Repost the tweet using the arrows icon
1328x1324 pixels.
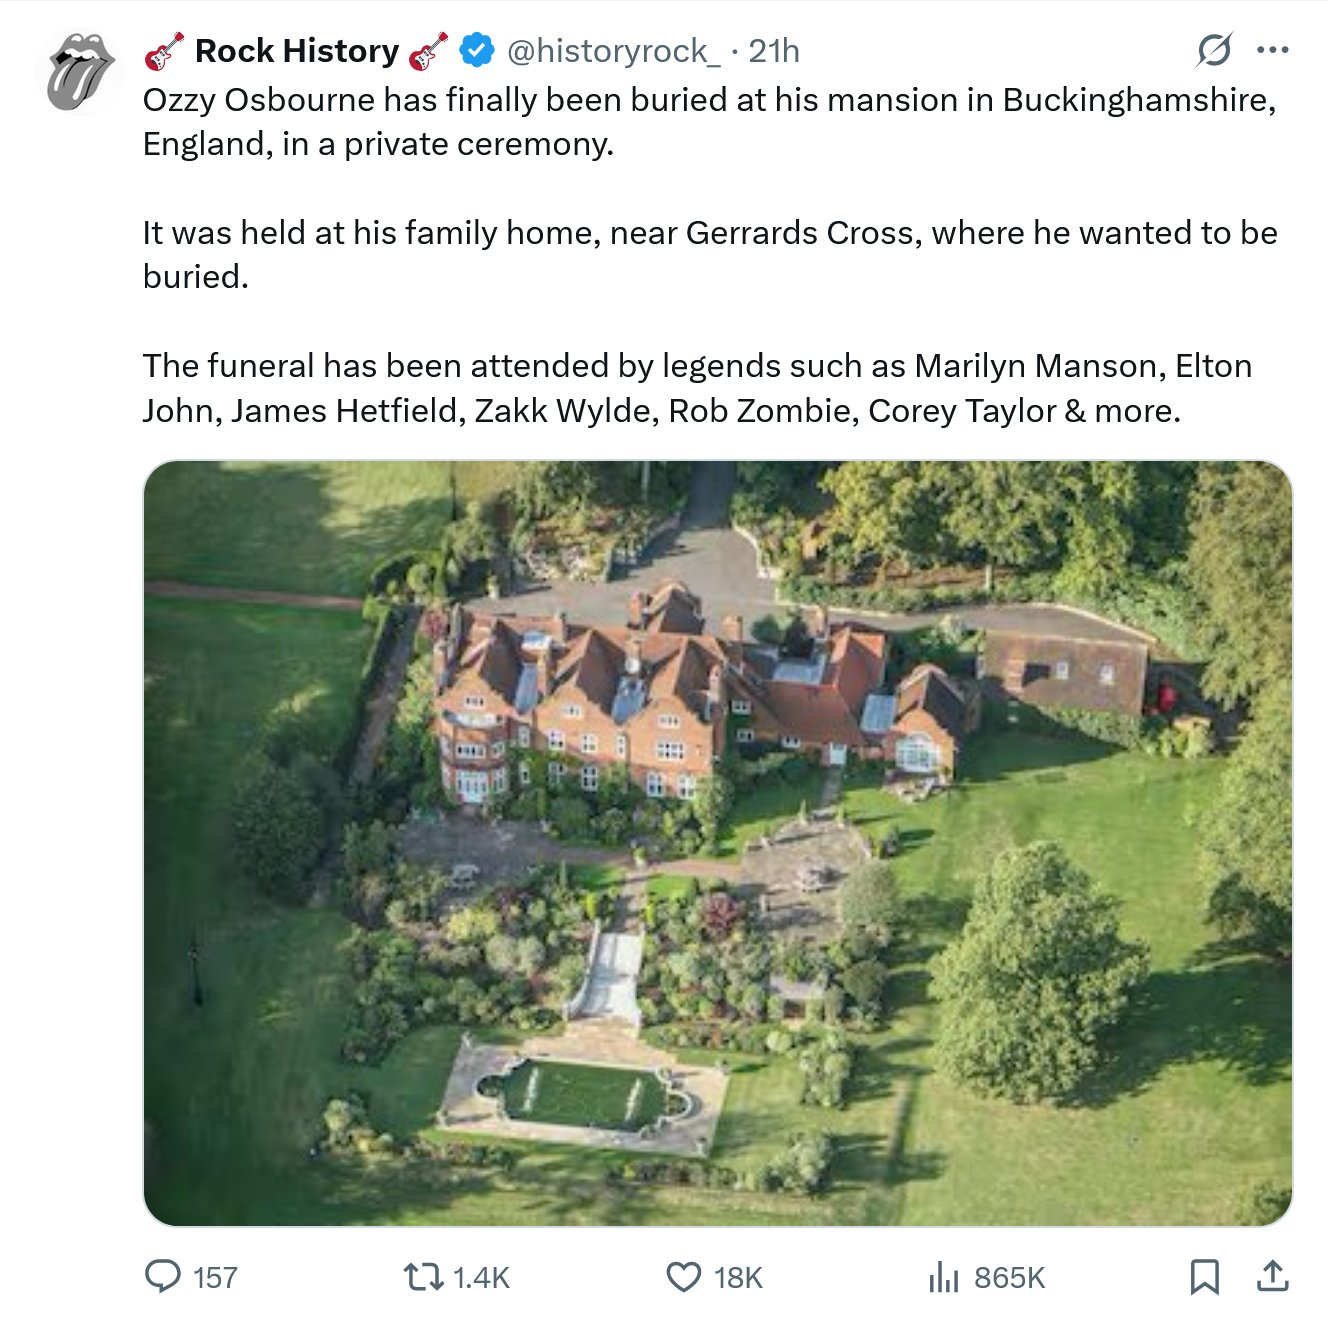pyautogui.click(x=422, y=1277)
